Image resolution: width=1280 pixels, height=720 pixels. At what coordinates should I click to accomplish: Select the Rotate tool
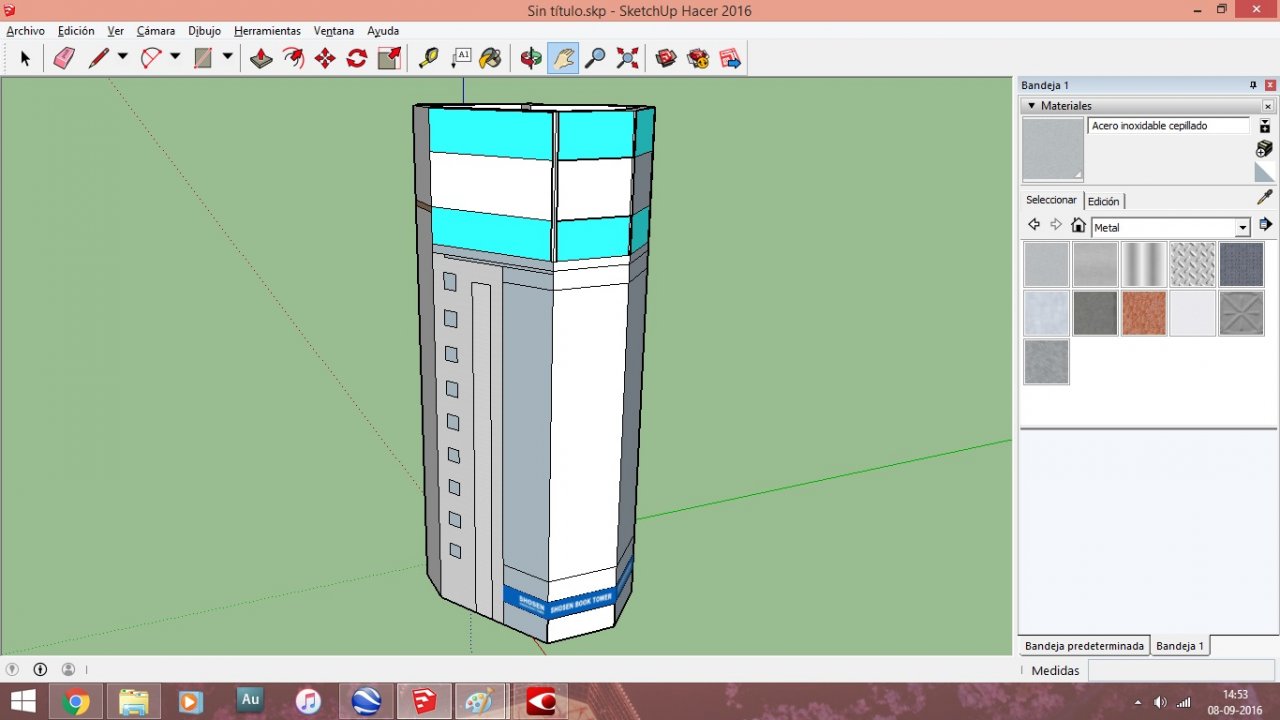pyautogui.click(x=357, y=58)
